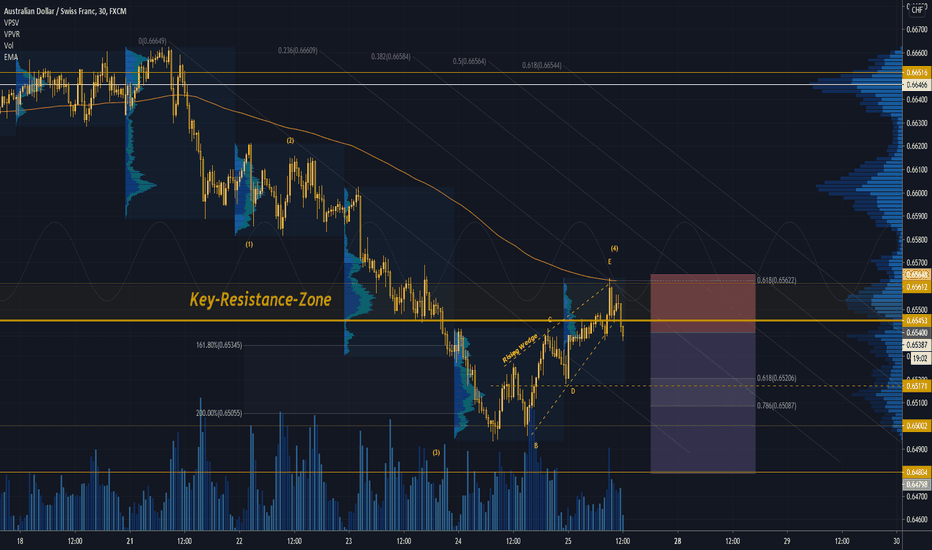Select the VPSV indicator label
The image size is (932, 550).
11,23
